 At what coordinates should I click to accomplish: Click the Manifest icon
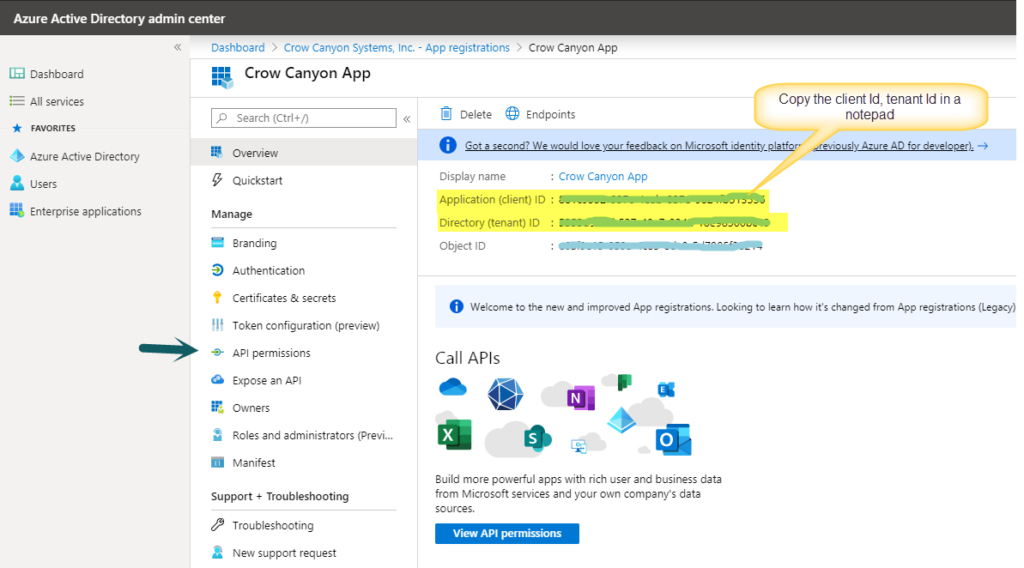(217, 462)
